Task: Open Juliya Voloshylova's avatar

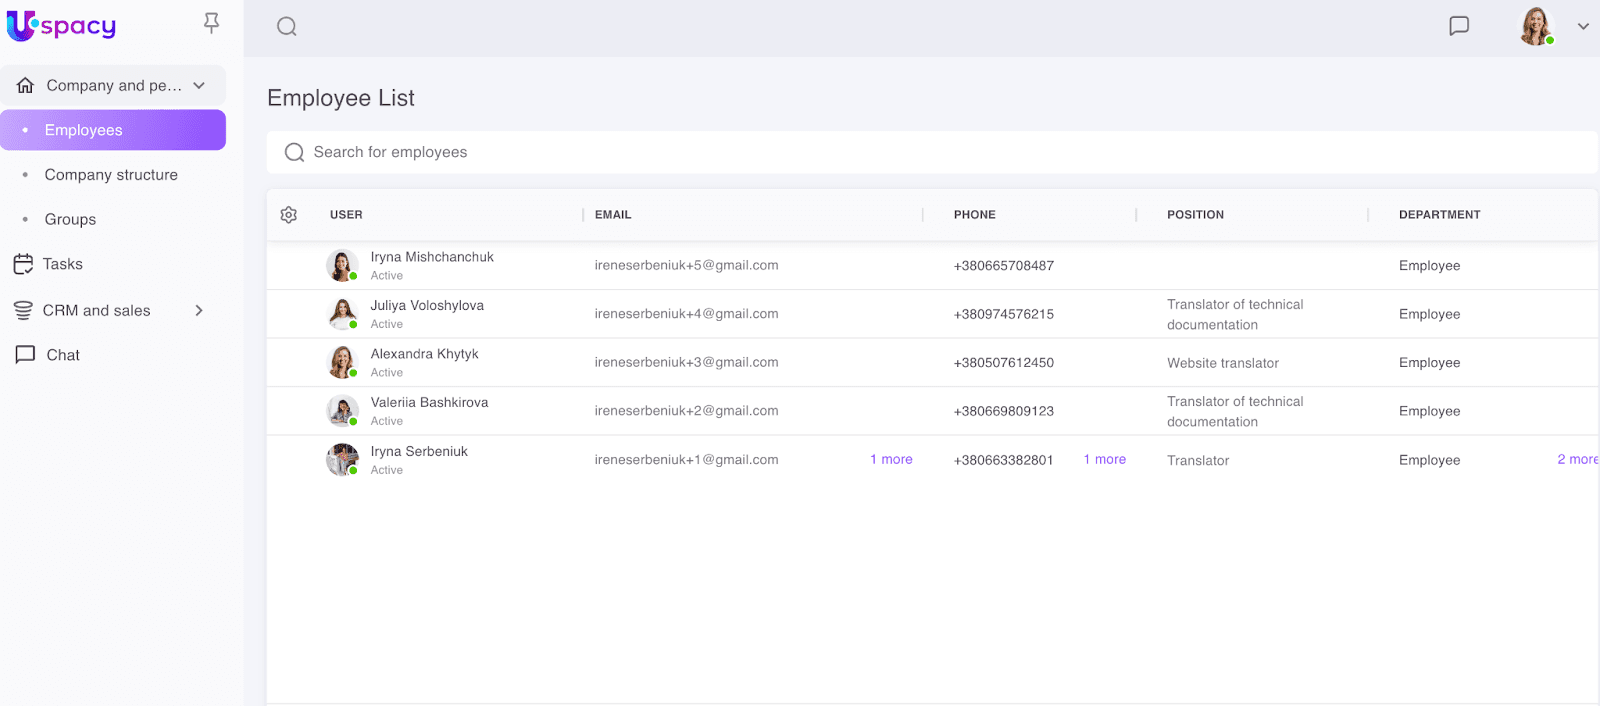Action: click(x=342, y=314)
